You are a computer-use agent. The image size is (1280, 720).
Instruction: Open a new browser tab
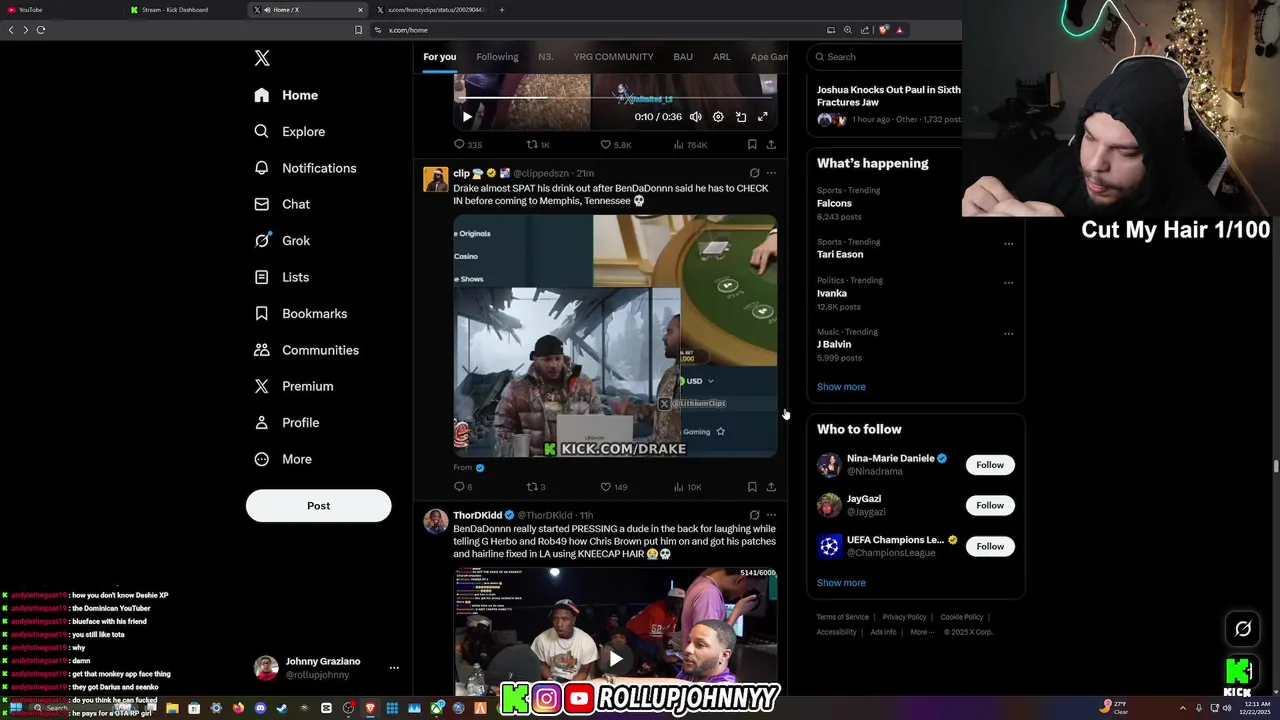pos(502,10)
